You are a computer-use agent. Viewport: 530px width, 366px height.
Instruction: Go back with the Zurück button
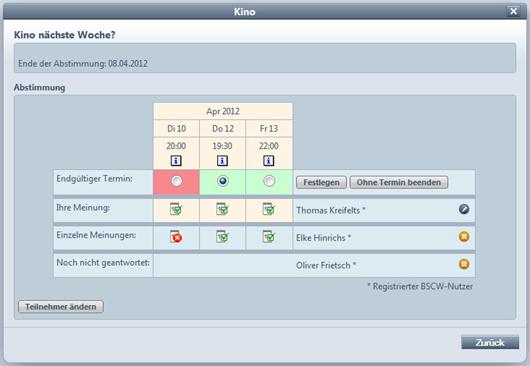(490, 342)
